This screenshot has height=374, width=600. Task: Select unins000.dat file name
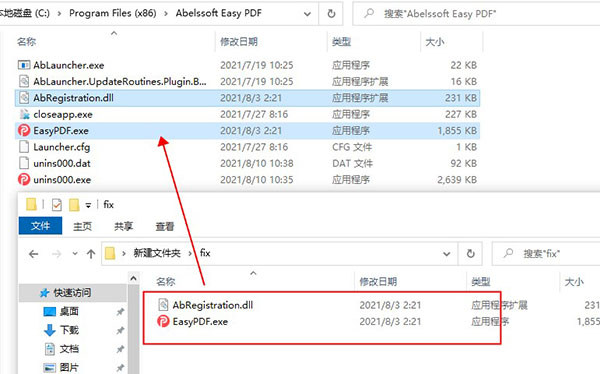pyautogui.click(x=62, y=163)
